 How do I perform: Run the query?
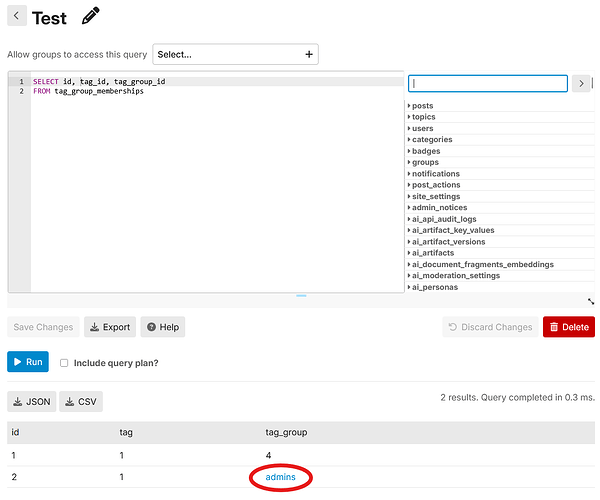click(x=28, y=362)
